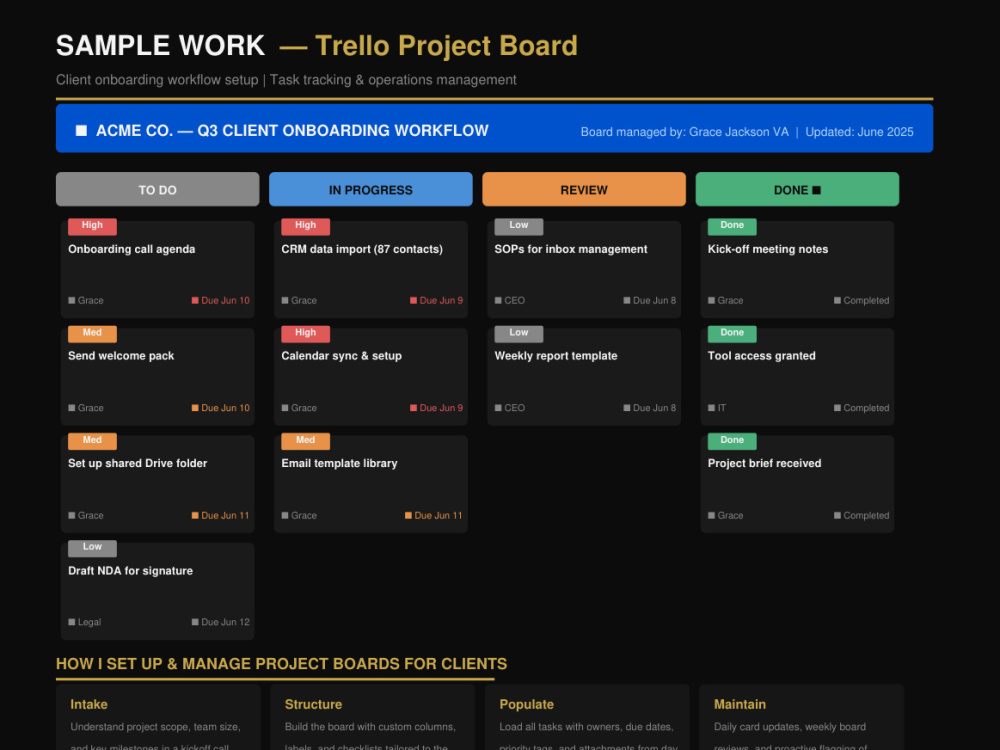Click the black square icon in DONE header
This screenshot has width=1000, height=750.
coord(816,190)
